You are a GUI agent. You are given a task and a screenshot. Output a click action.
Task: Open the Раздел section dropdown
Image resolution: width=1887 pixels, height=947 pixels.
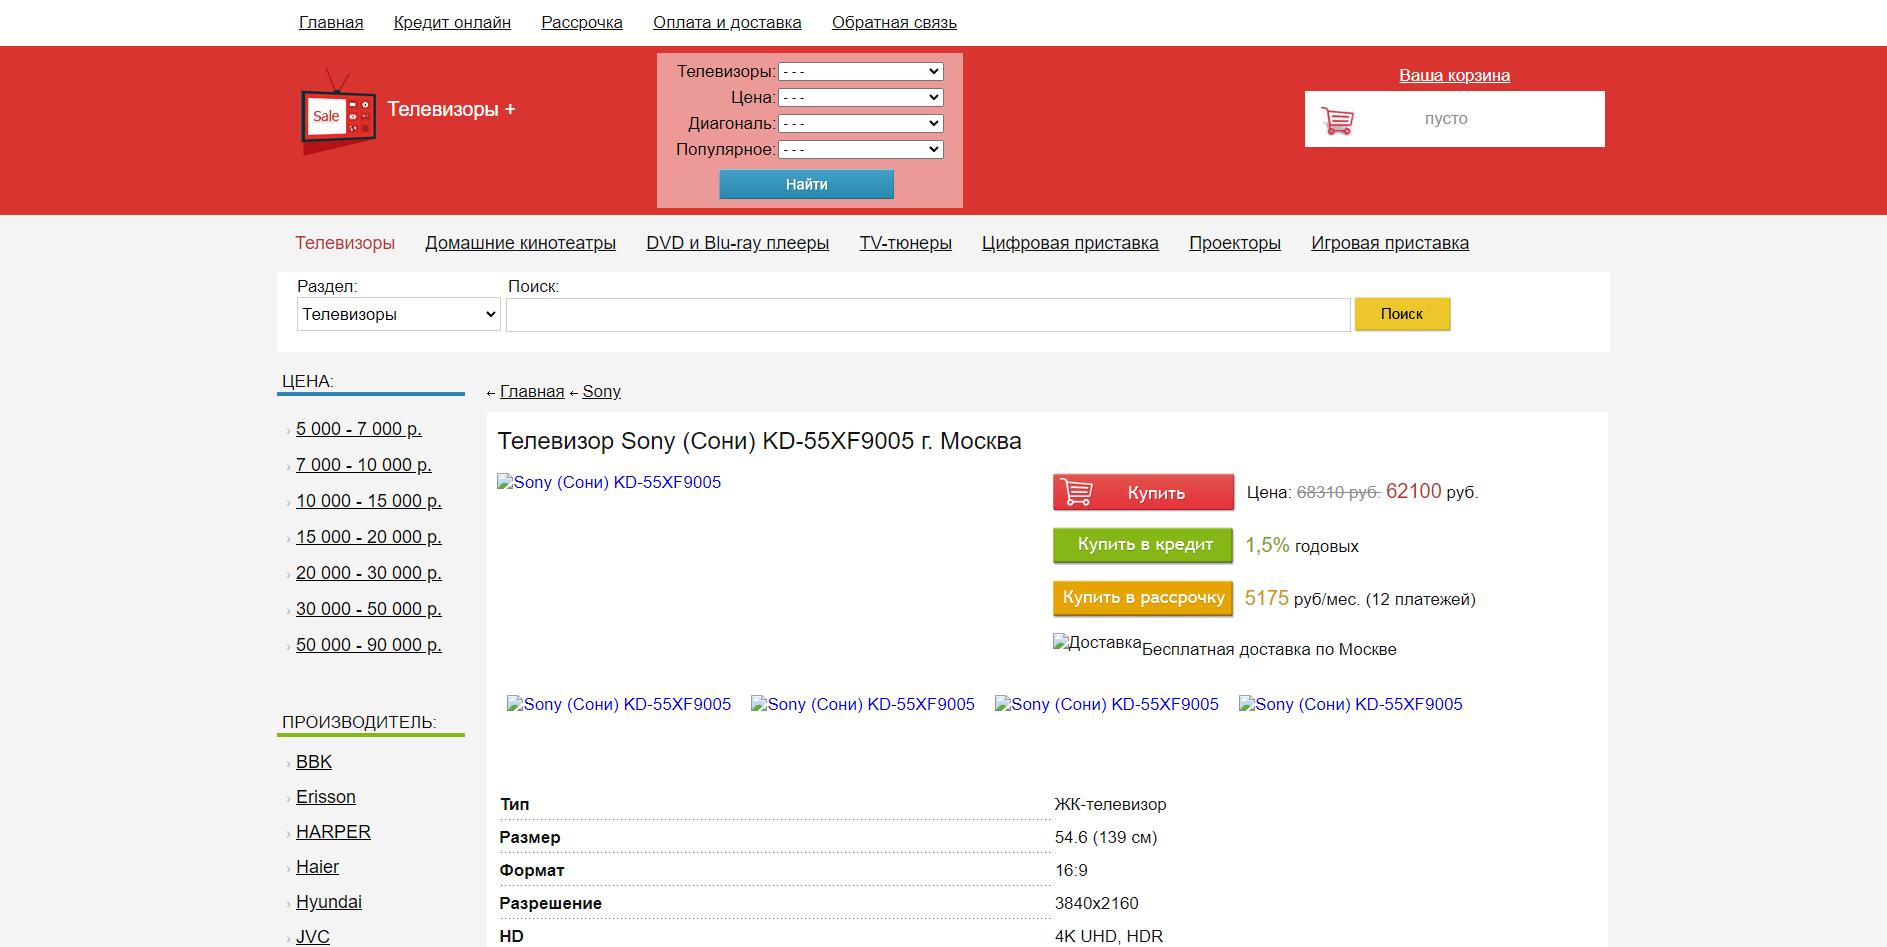point(399,314)
